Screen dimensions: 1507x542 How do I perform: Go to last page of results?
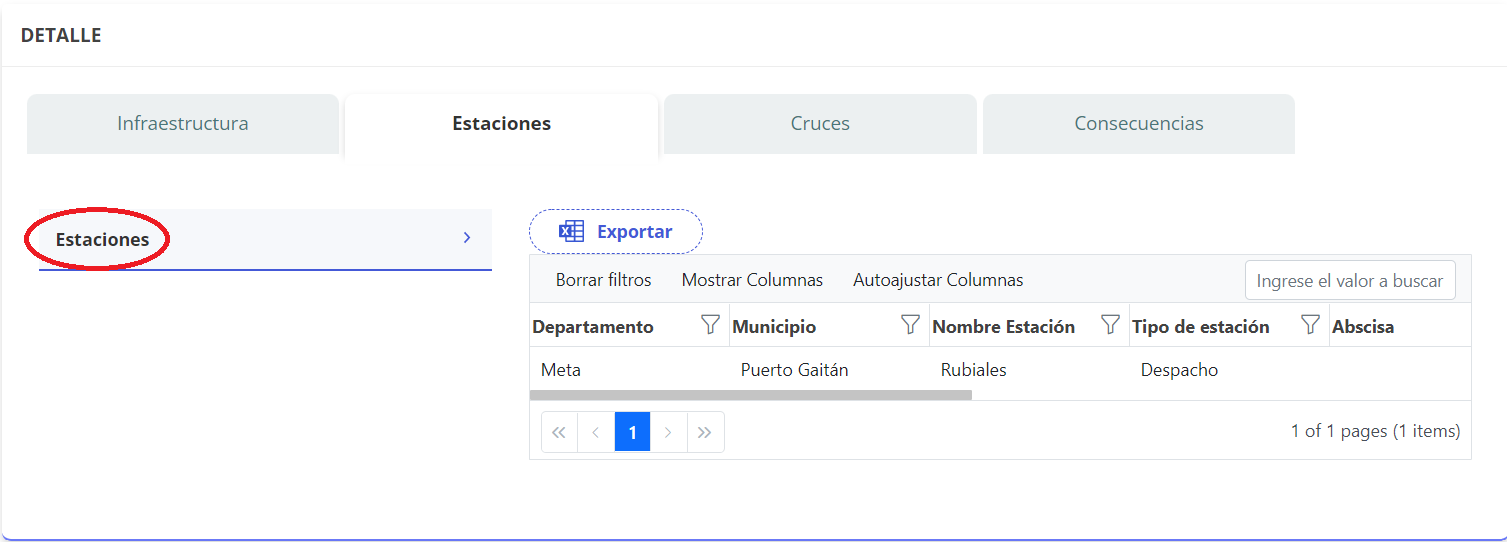pyautogui.click(x=705, y=432)
